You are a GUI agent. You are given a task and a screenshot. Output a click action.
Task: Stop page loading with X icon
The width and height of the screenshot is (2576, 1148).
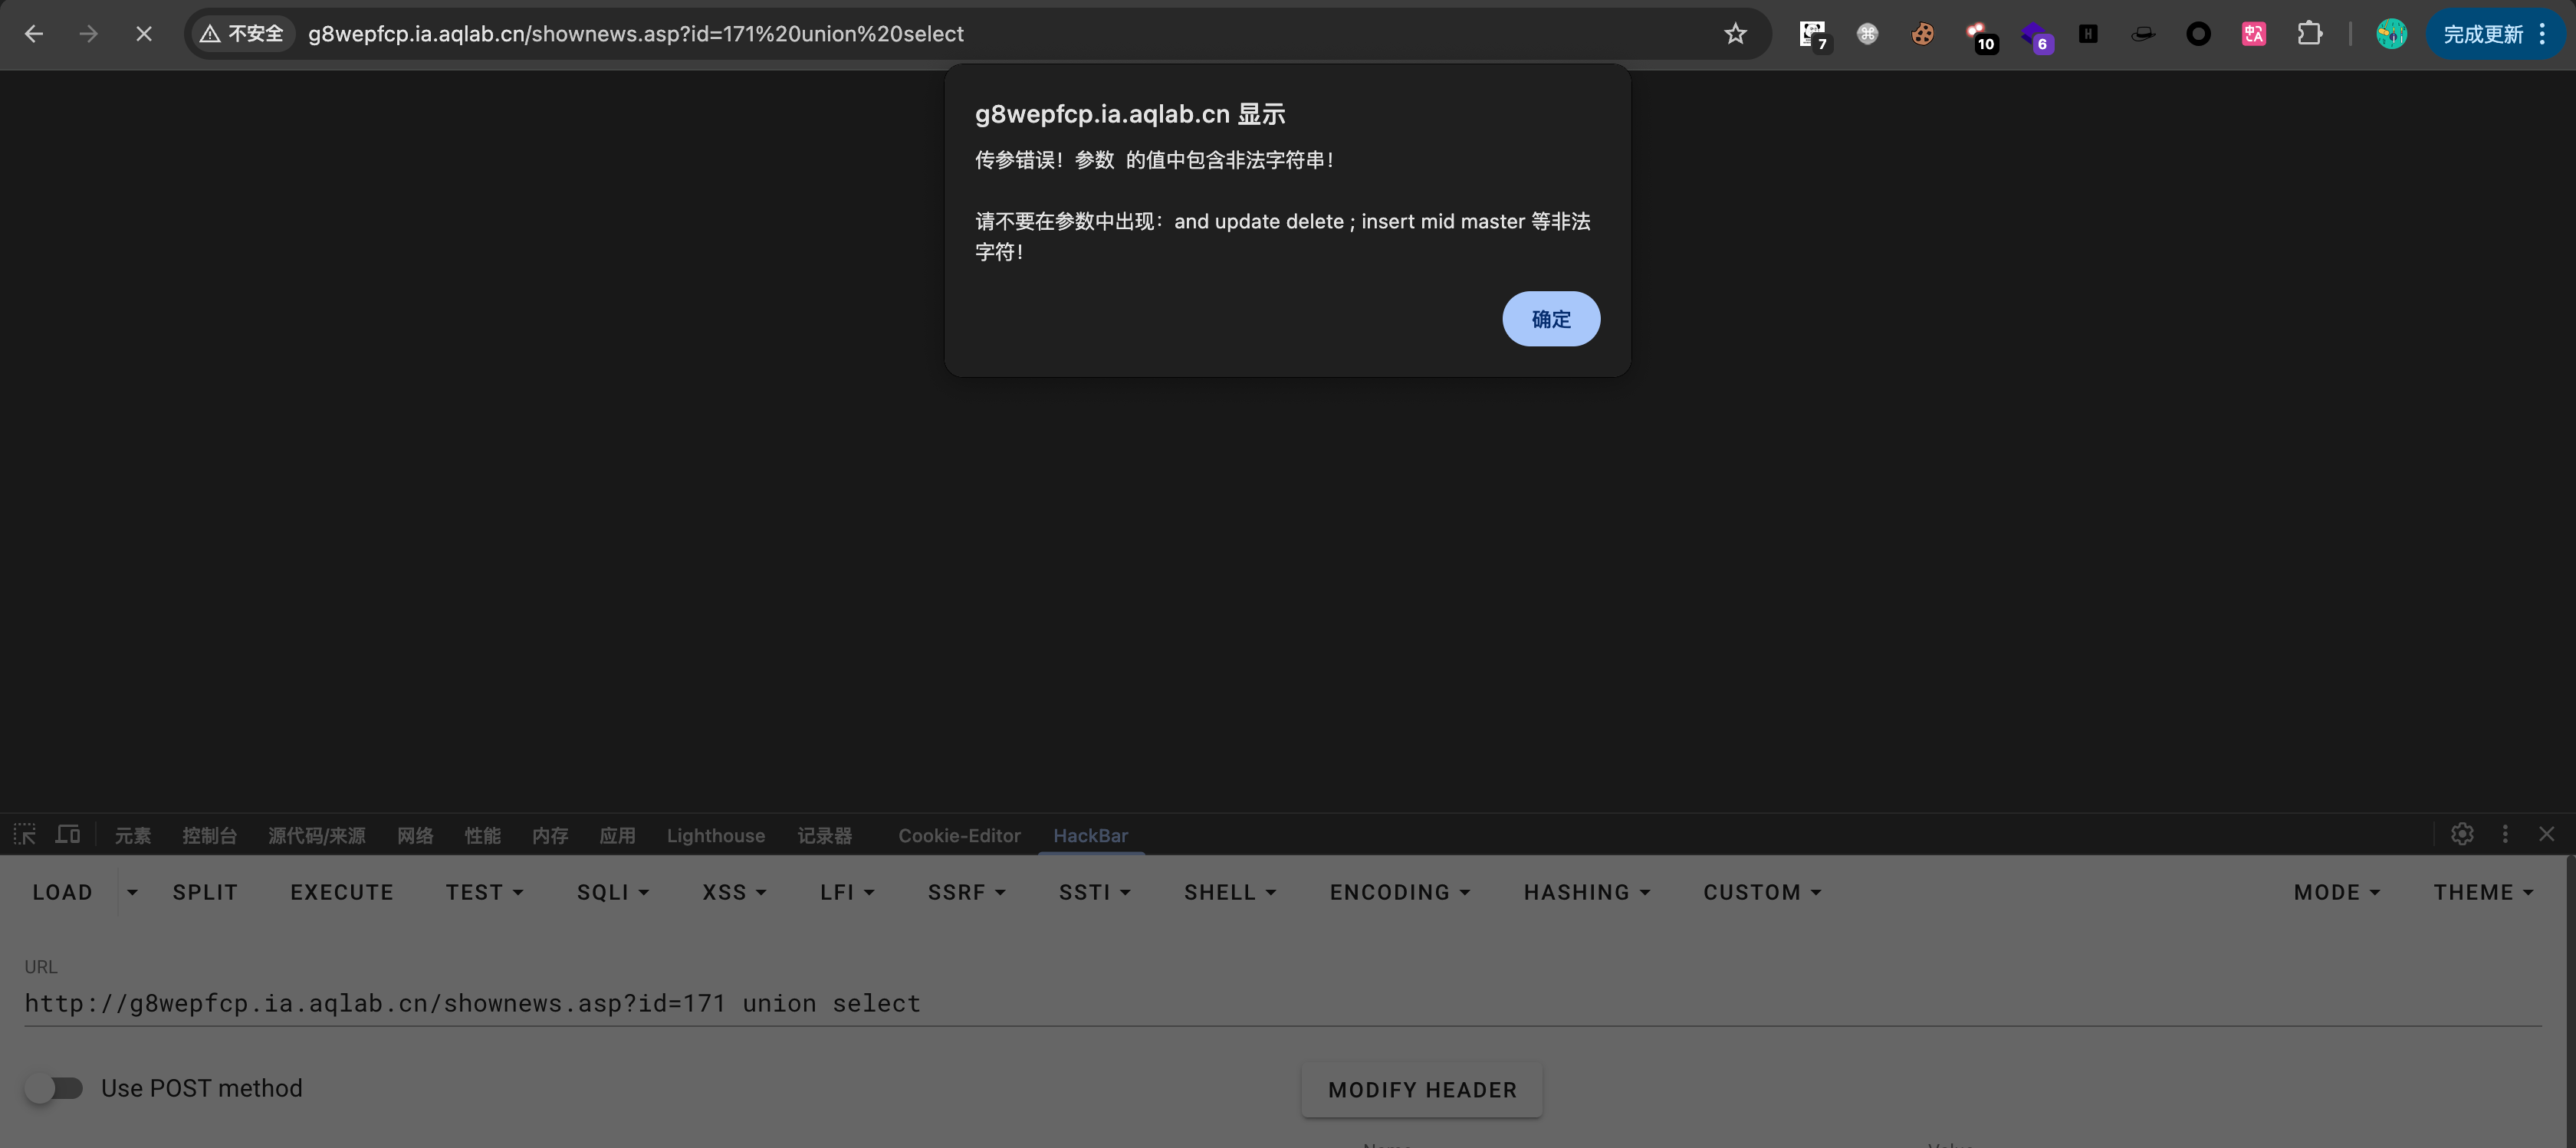[144, 34]
